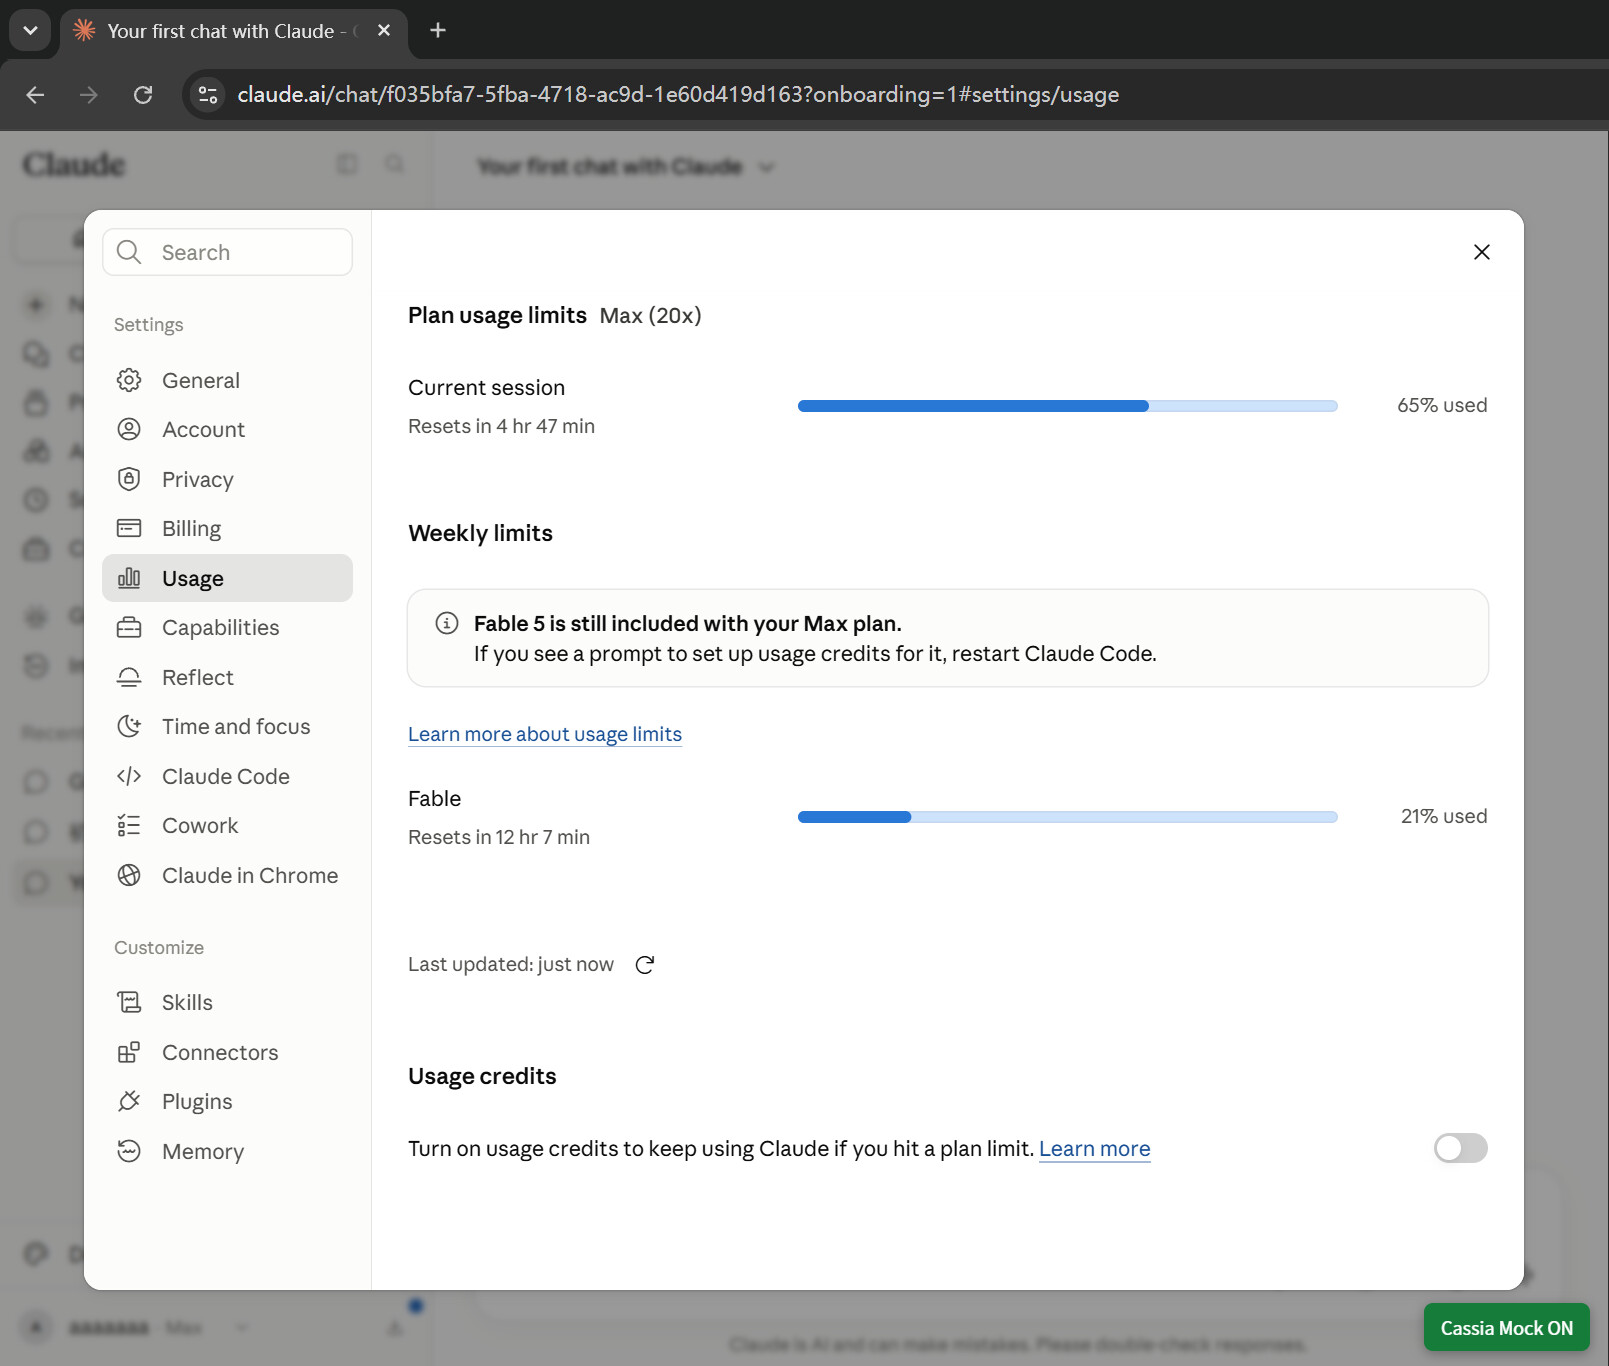Enable the usage credits toggle
Image resolution: width=1609 pixels, height=1366 pixels.
1460,1148
